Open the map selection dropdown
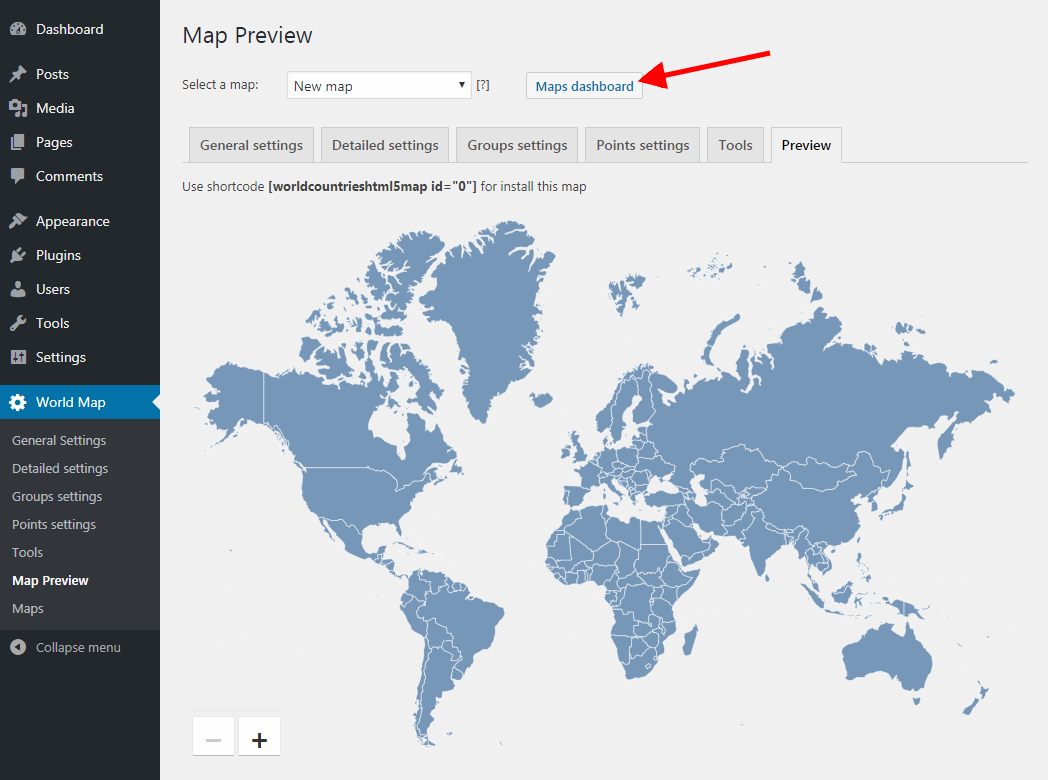This screenshot has width=1048, height=780. (x=378, y=85)
